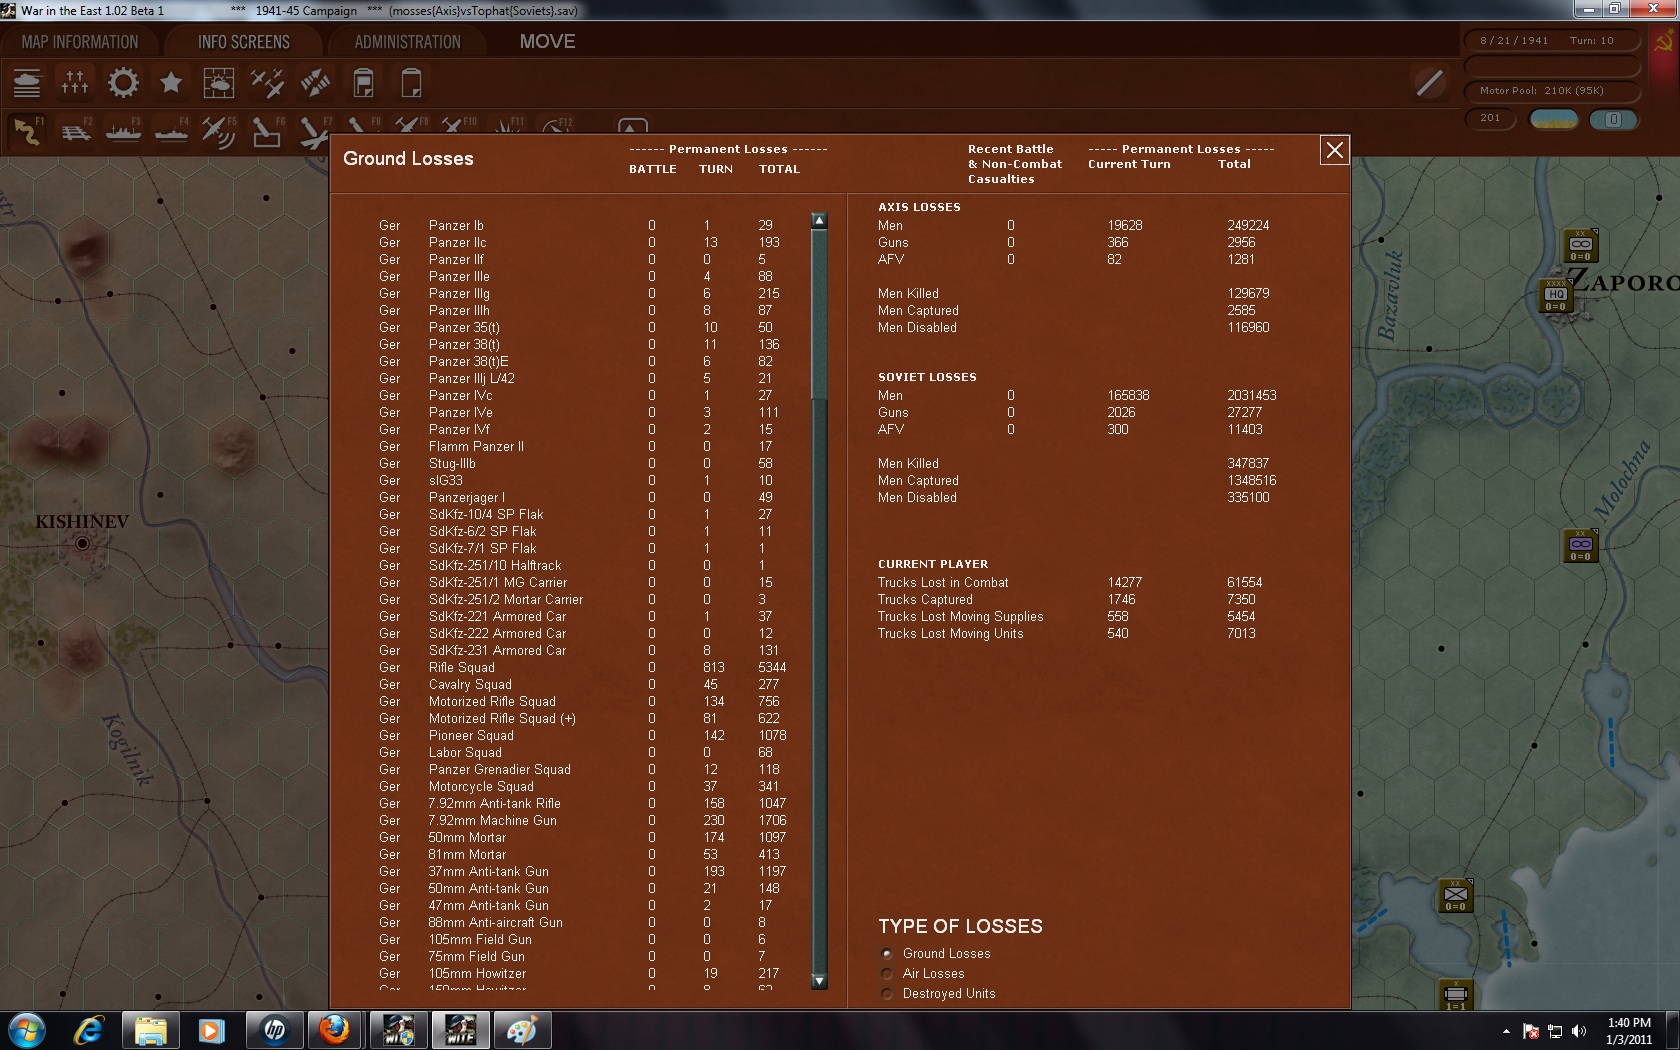Click the taskbar volume speaker icon
This screenshot has width=1680, height=1050.
pyautogui.click(x=1578, y=1031)
